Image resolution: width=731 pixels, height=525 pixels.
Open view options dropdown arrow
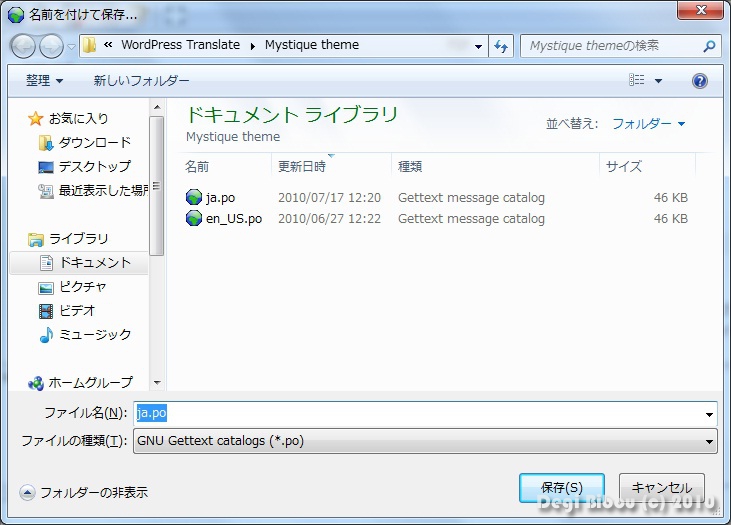[x=658, y=81]
